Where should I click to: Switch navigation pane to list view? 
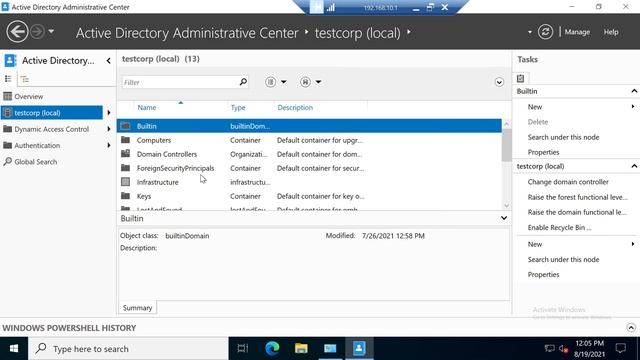(8, 79)
